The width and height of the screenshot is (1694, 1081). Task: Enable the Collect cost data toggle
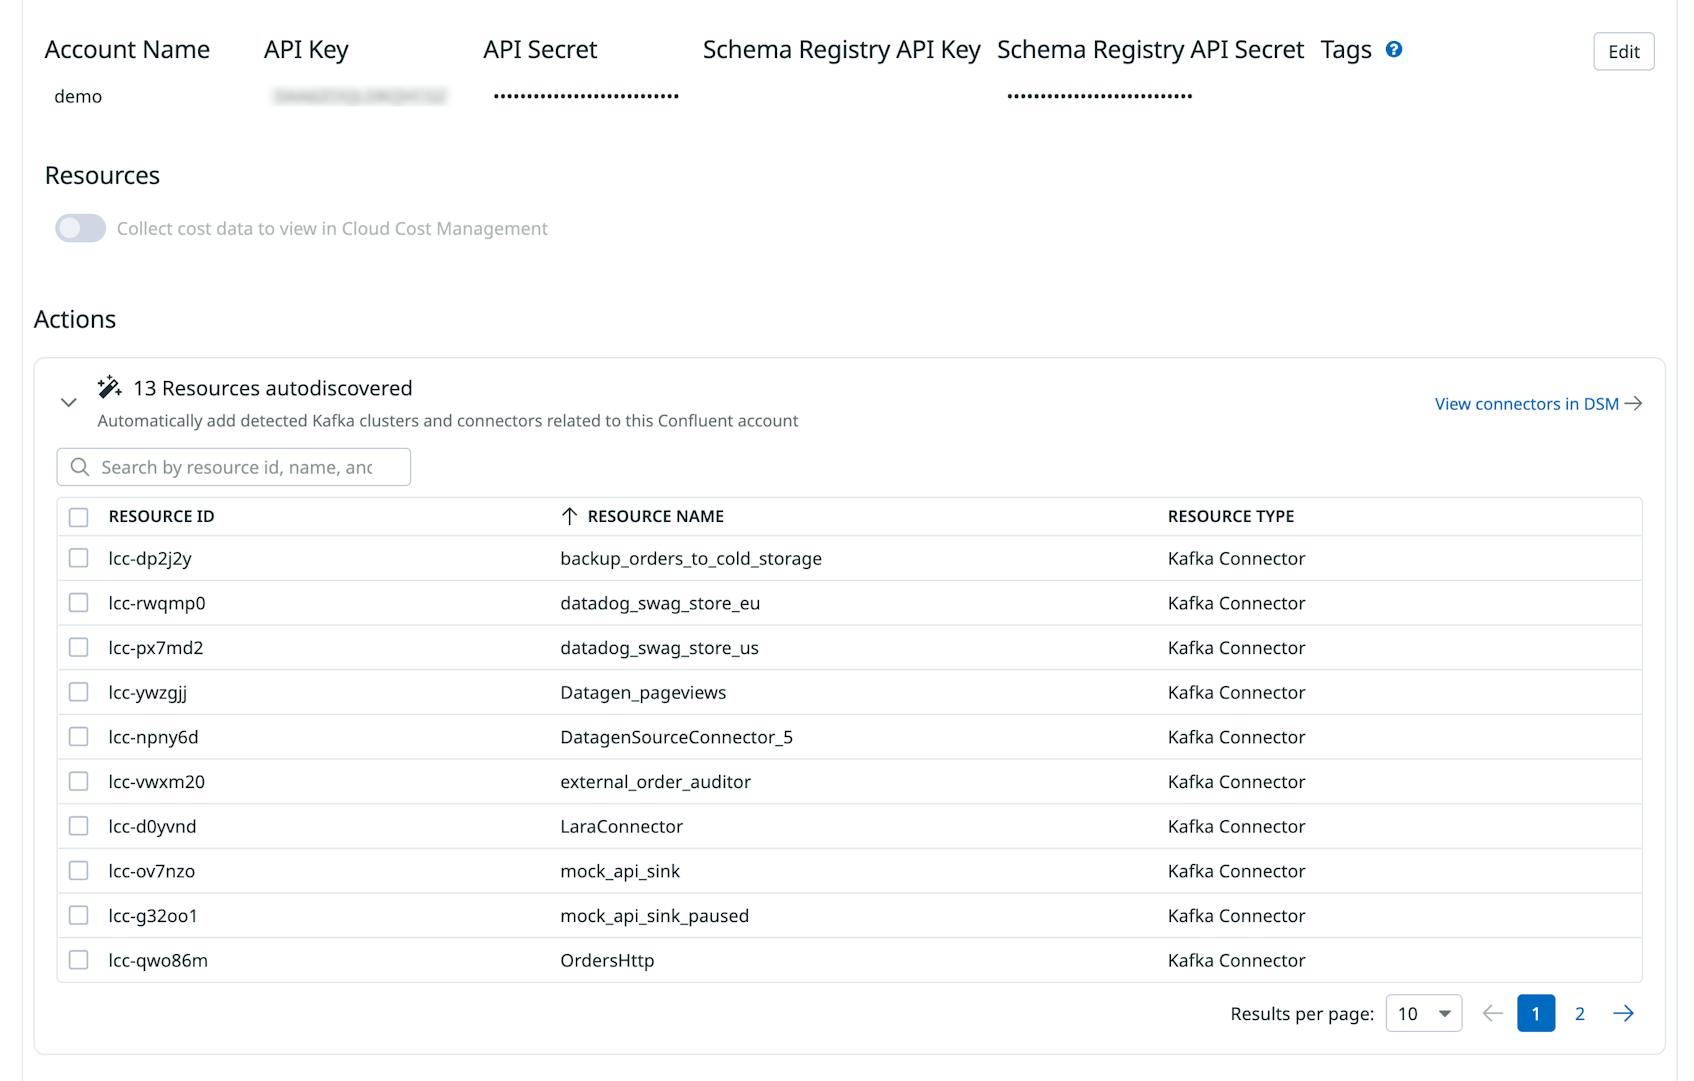tap(80, 228)
